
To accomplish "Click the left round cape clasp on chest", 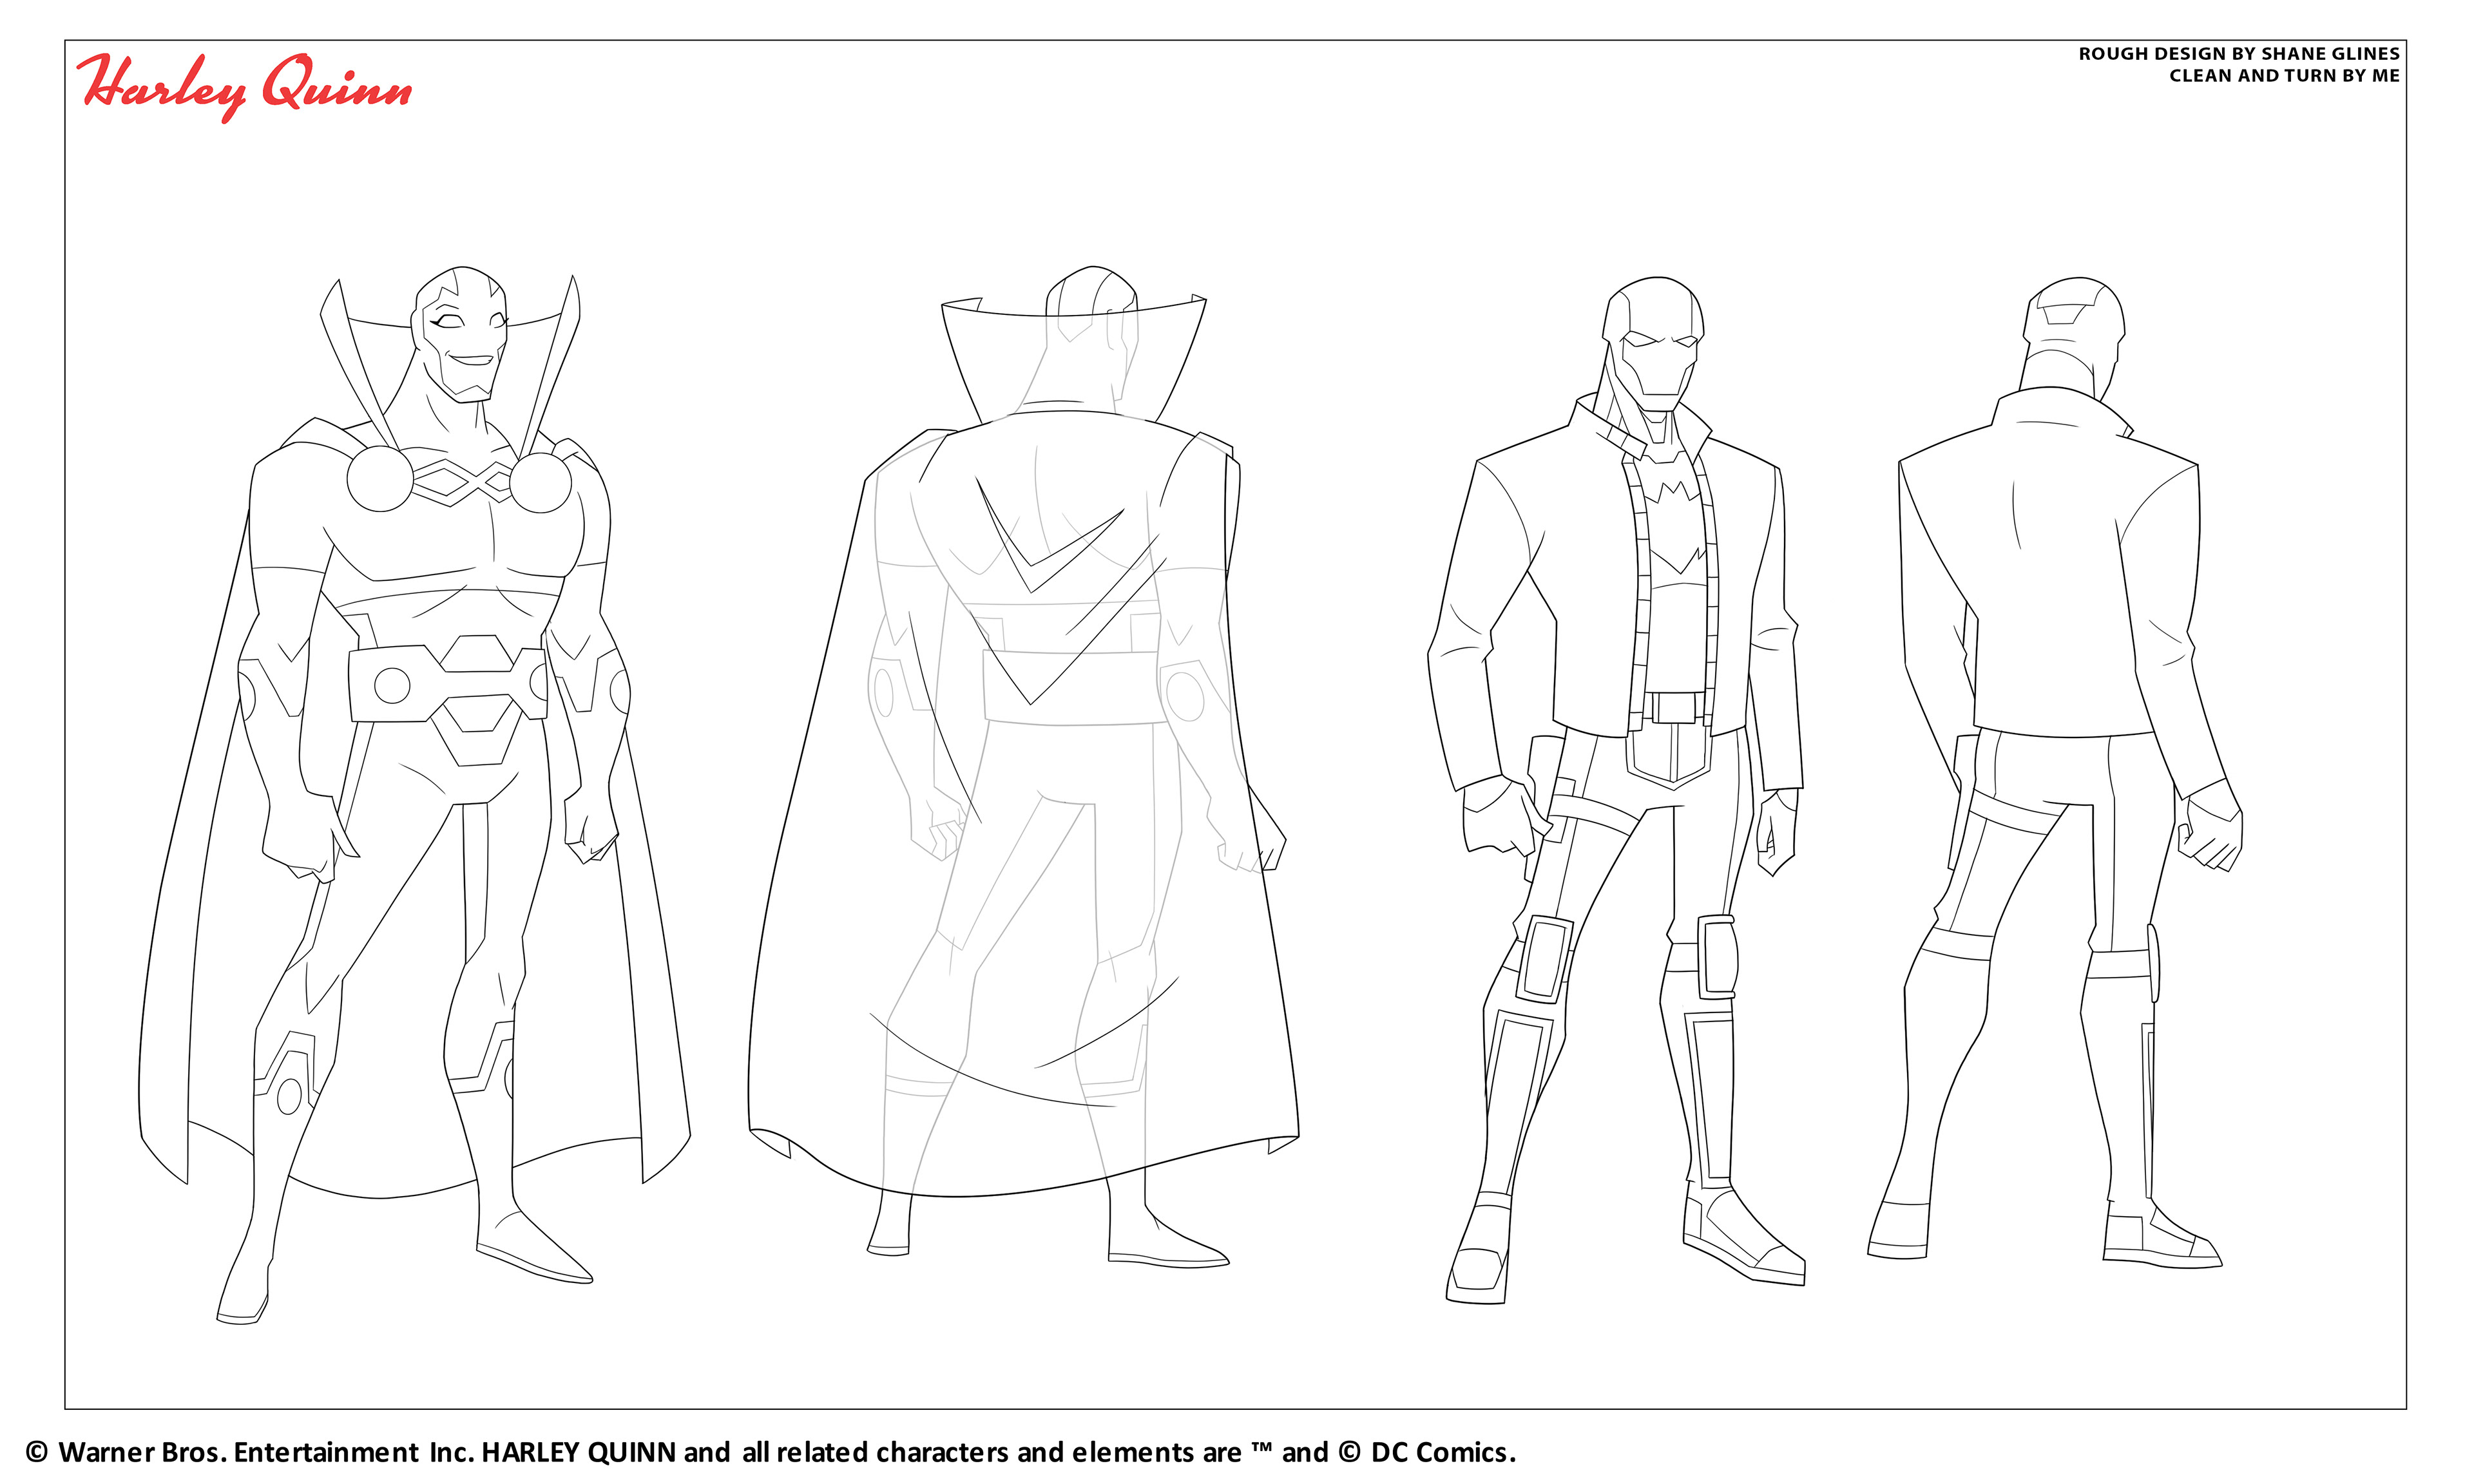I will pos(379,479).
